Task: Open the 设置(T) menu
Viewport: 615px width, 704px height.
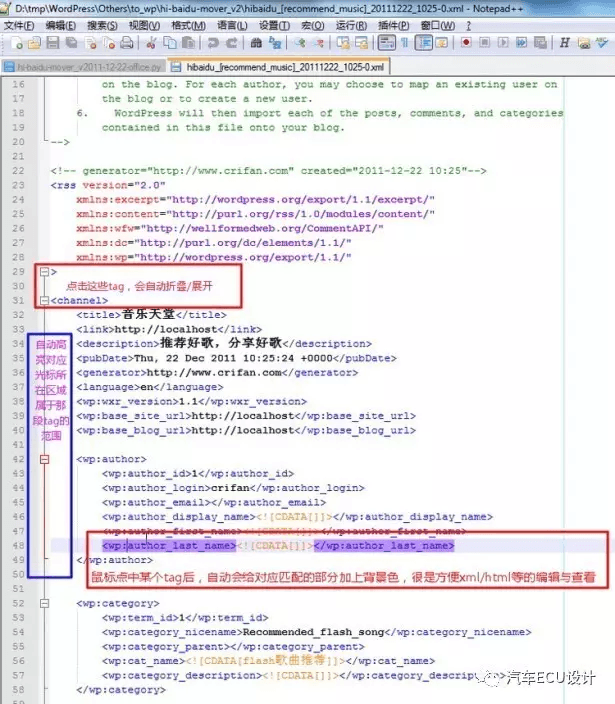Action: pos(274,26)
